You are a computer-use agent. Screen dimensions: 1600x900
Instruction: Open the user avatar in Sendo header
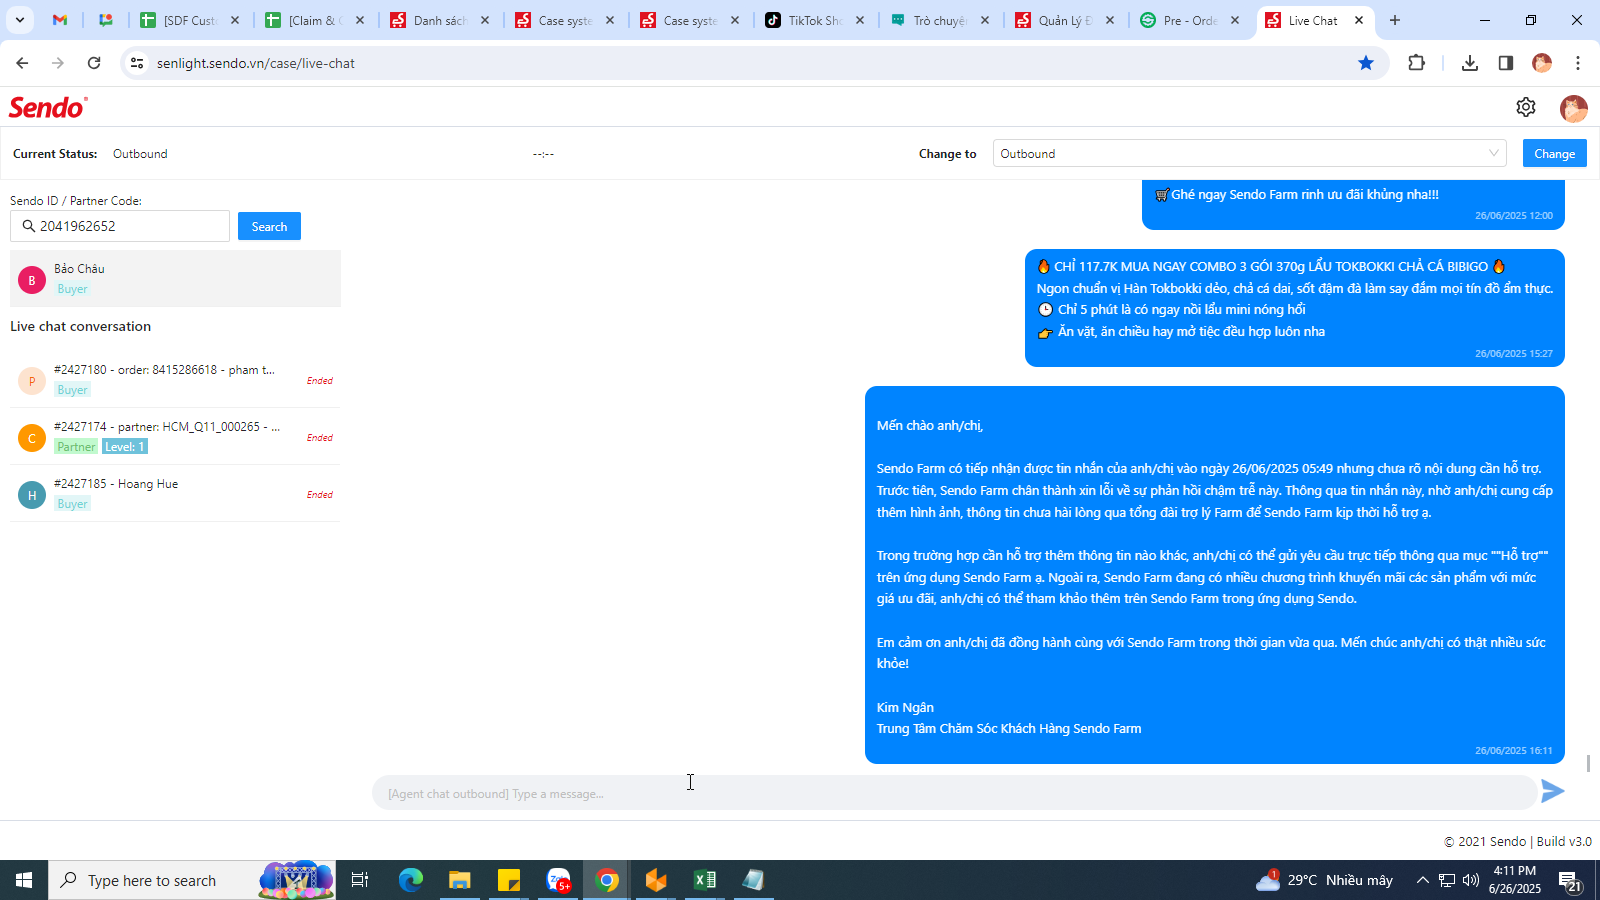click(1574, 108)
